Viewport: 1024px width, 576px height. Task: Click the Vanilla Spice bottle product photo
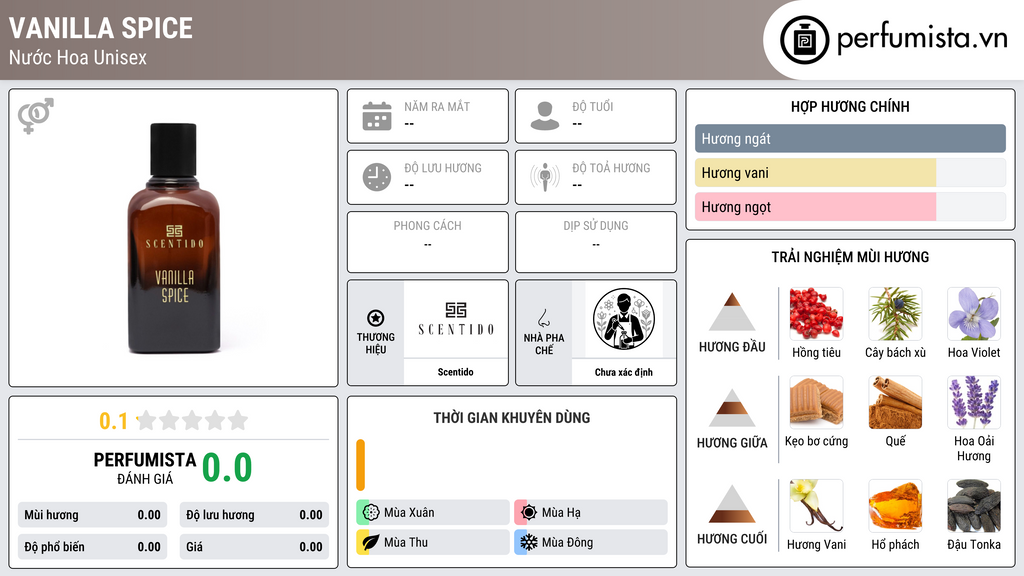coord(174,238)
